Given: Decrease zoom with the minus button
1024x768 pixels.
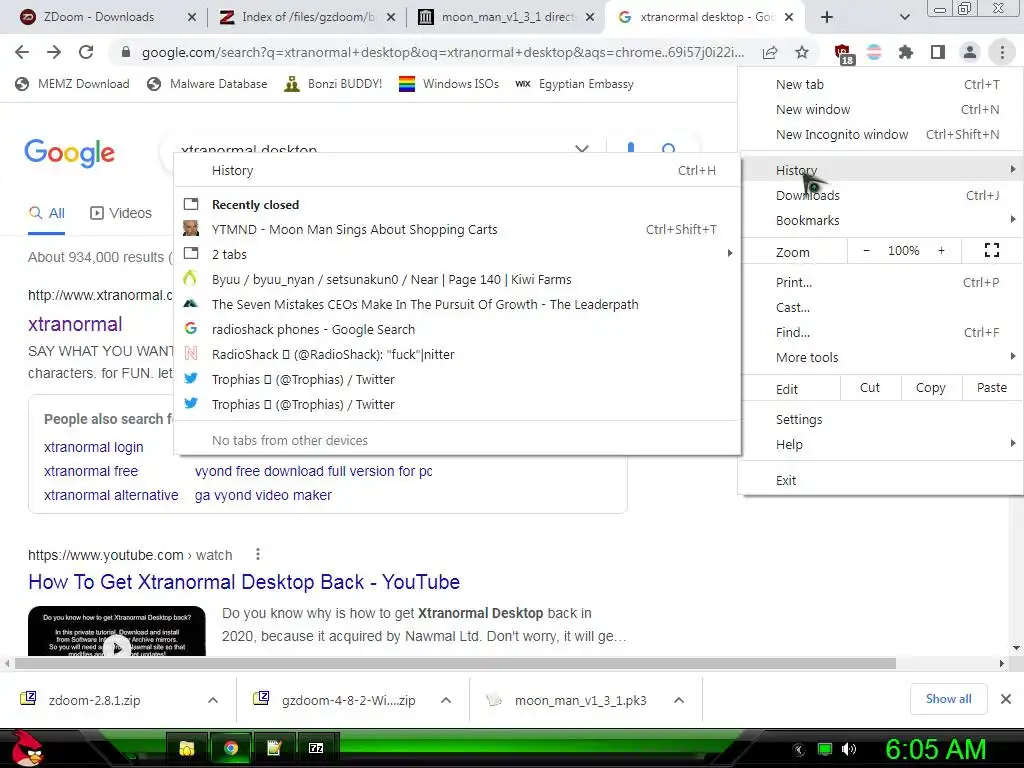Looking at the screenshot, I should point(867,250).
